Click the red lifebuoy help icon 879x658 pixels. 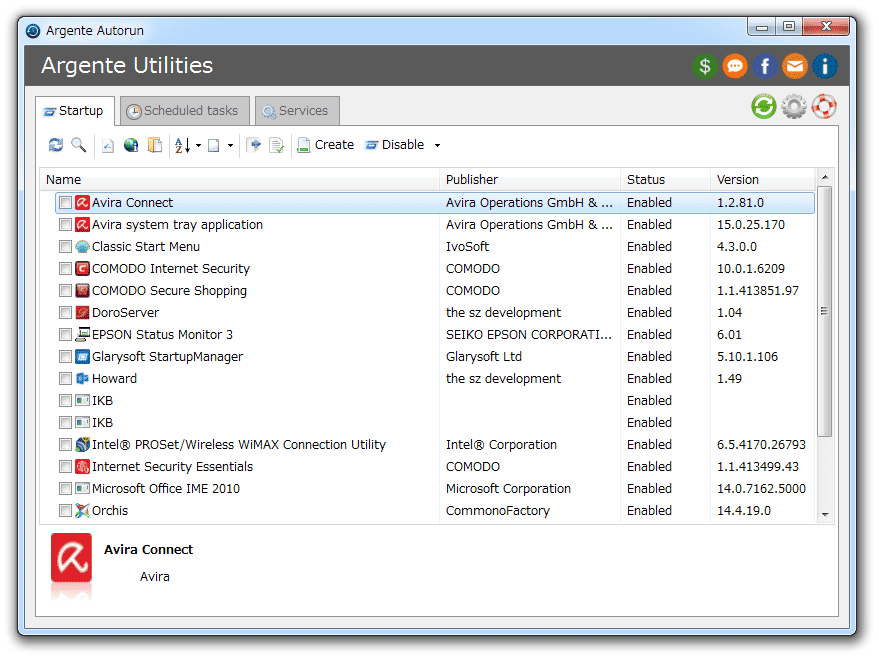tap(824, 106)
